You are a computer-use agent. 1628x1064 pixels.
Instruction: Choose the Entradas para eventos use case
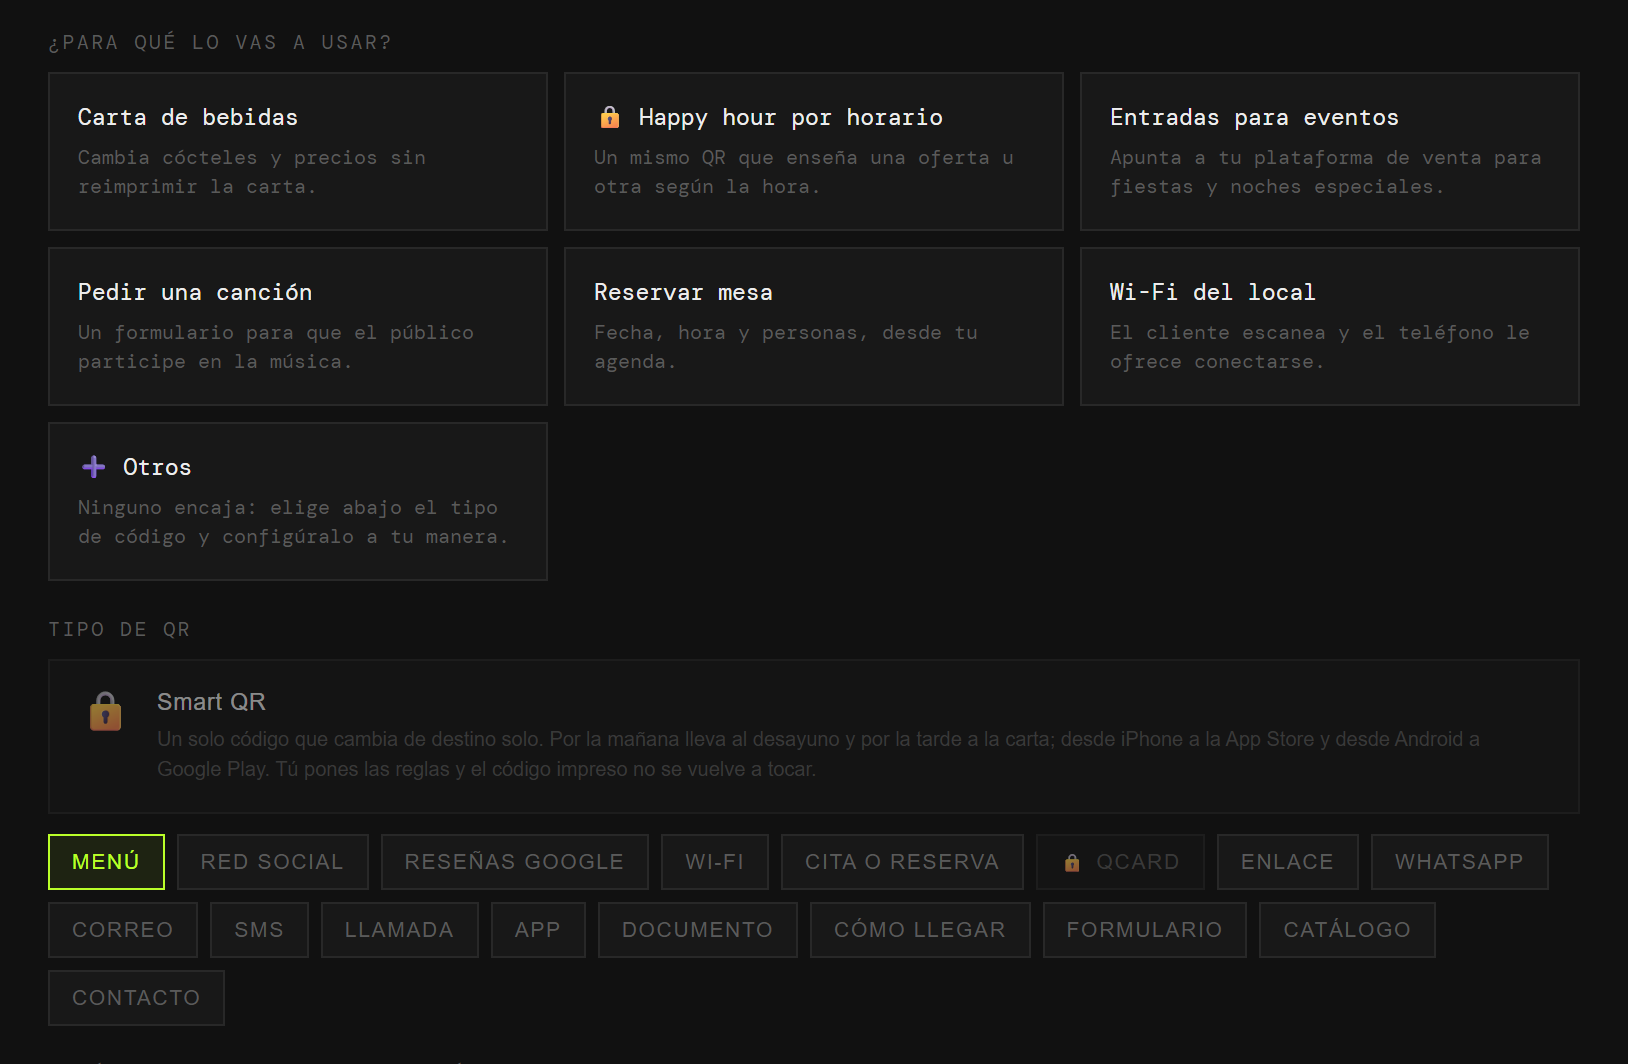(1330, 151)
